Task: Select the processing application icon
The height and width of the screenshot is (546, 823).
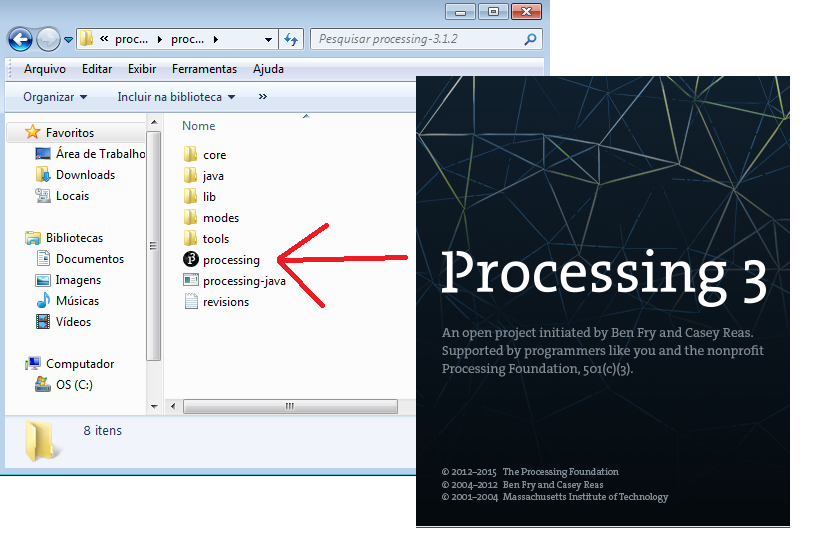Action: point(191,259)
